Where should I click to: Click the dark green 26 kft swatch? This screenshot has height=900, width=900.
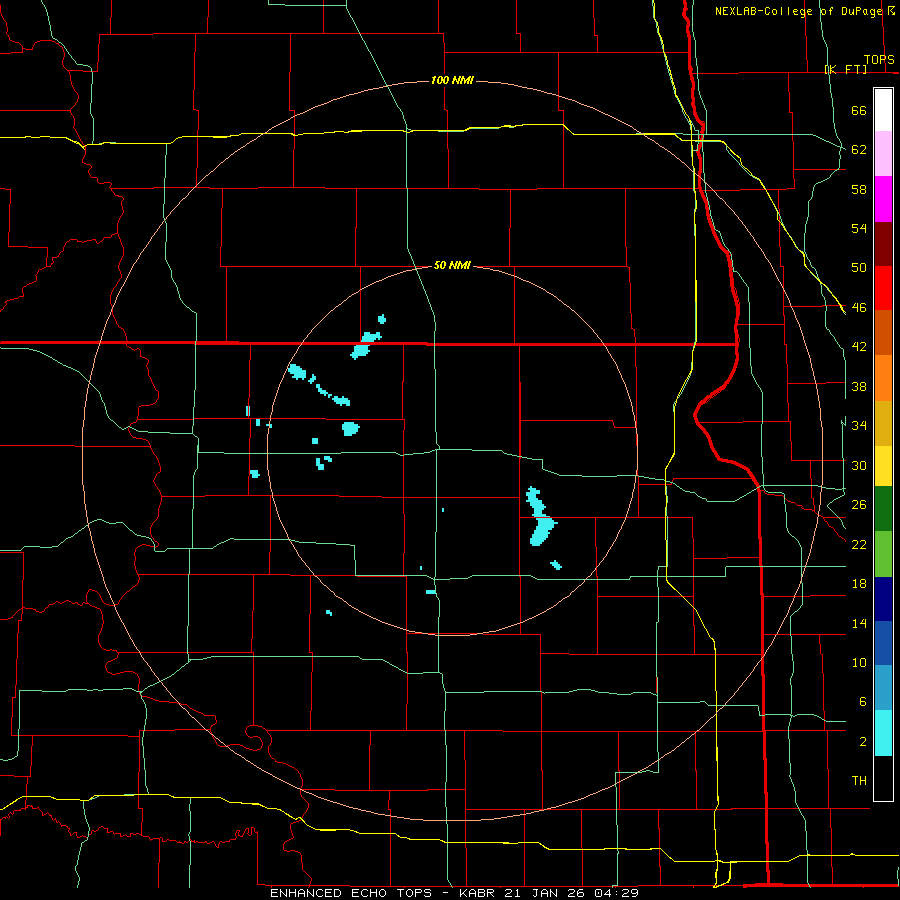883,509
